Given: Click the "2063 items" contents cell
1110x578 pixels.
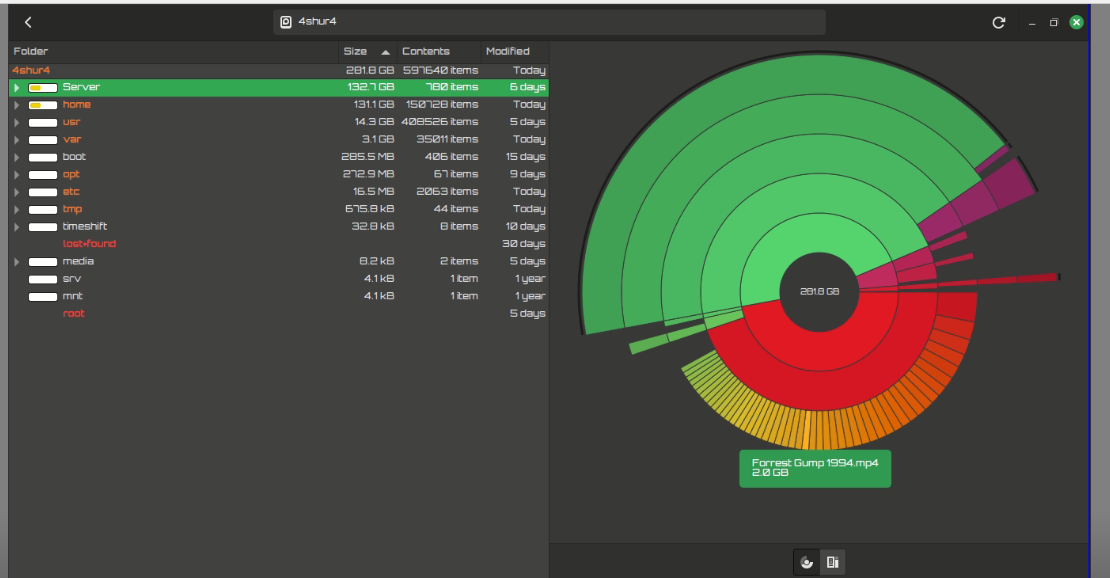Looking at the screenshot, I should [x=447, y=191].
